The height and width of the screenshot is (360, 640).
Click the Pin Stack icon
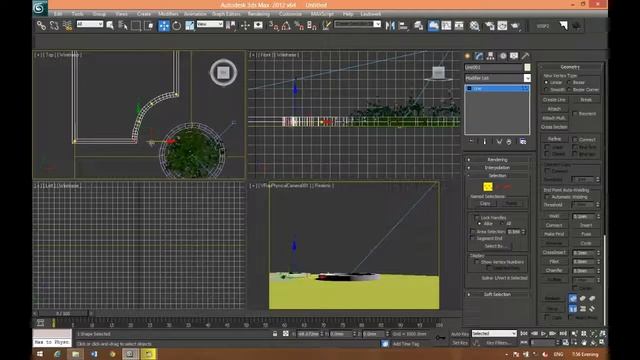point(472,141)
